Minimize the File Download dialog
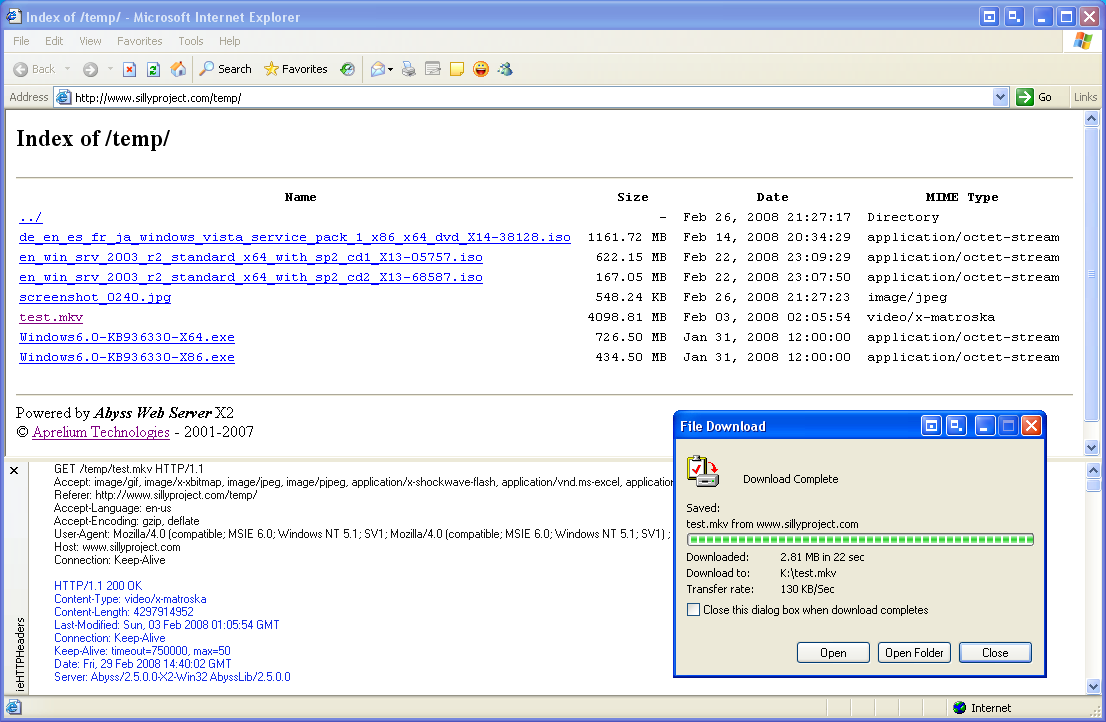The height and width of the screenshot is (722, 1106). [x=985, y=425]
